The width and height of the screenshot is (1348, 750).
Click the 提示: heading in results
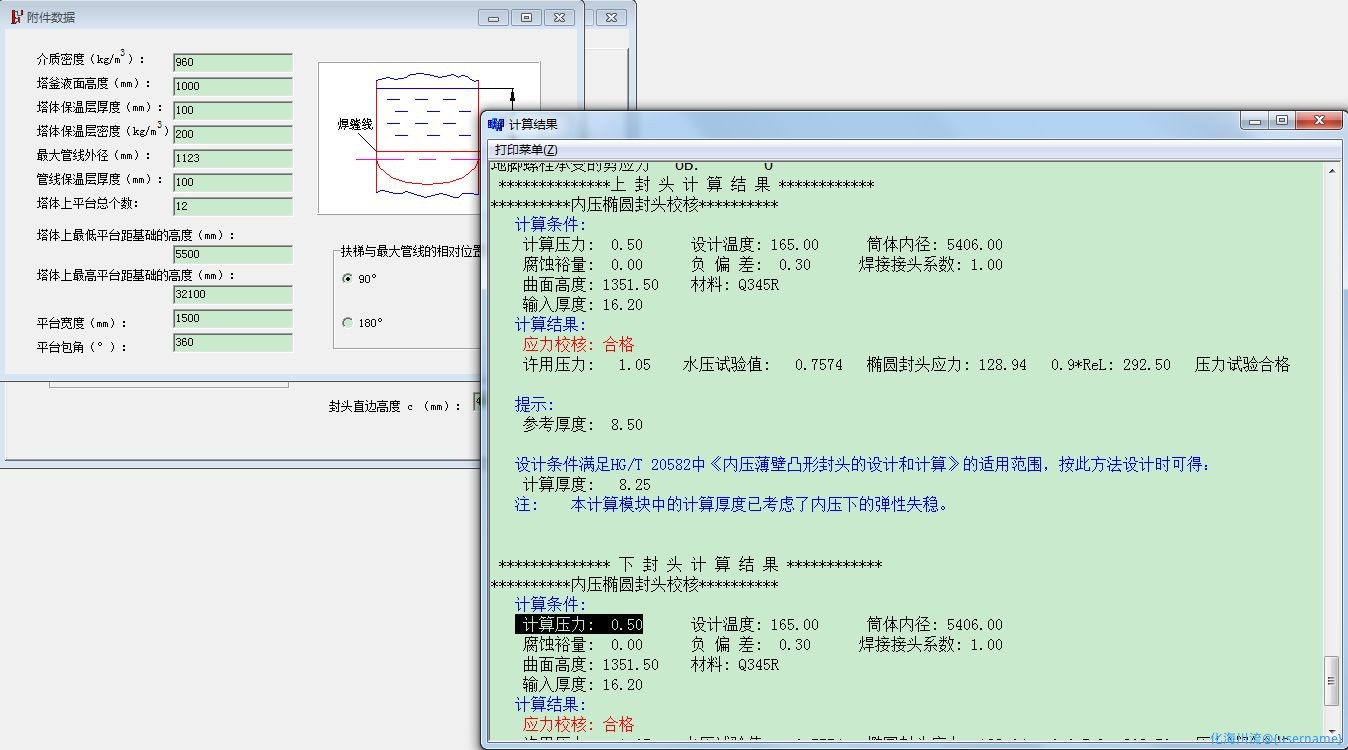pos(534,404)
